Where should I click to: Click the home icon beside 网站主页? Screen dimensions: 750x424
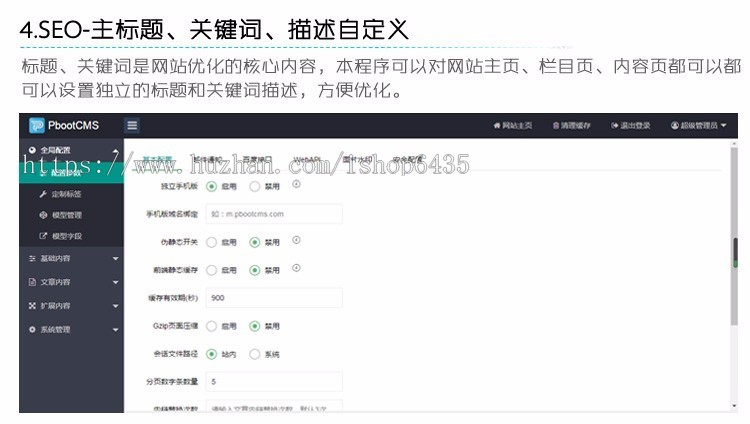click(496, 125)
